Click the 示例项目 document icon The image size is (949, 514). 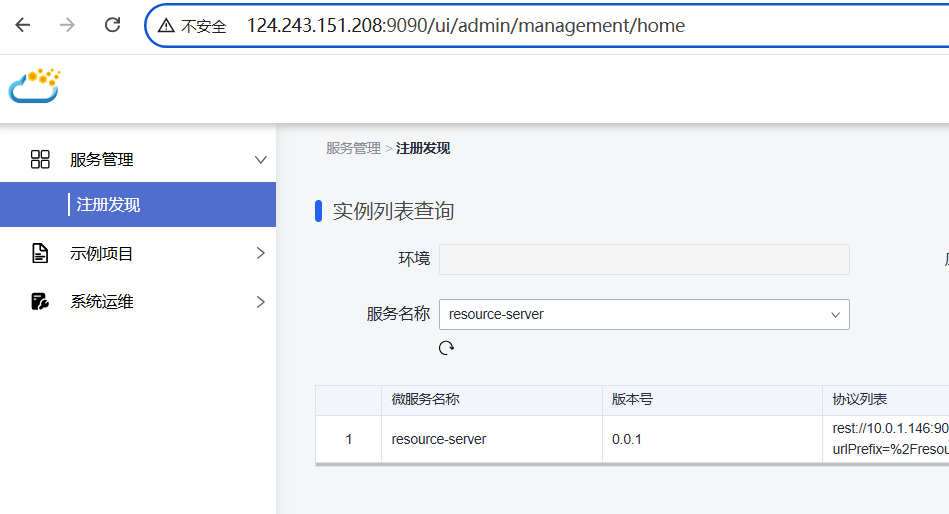tap(40, 254)
